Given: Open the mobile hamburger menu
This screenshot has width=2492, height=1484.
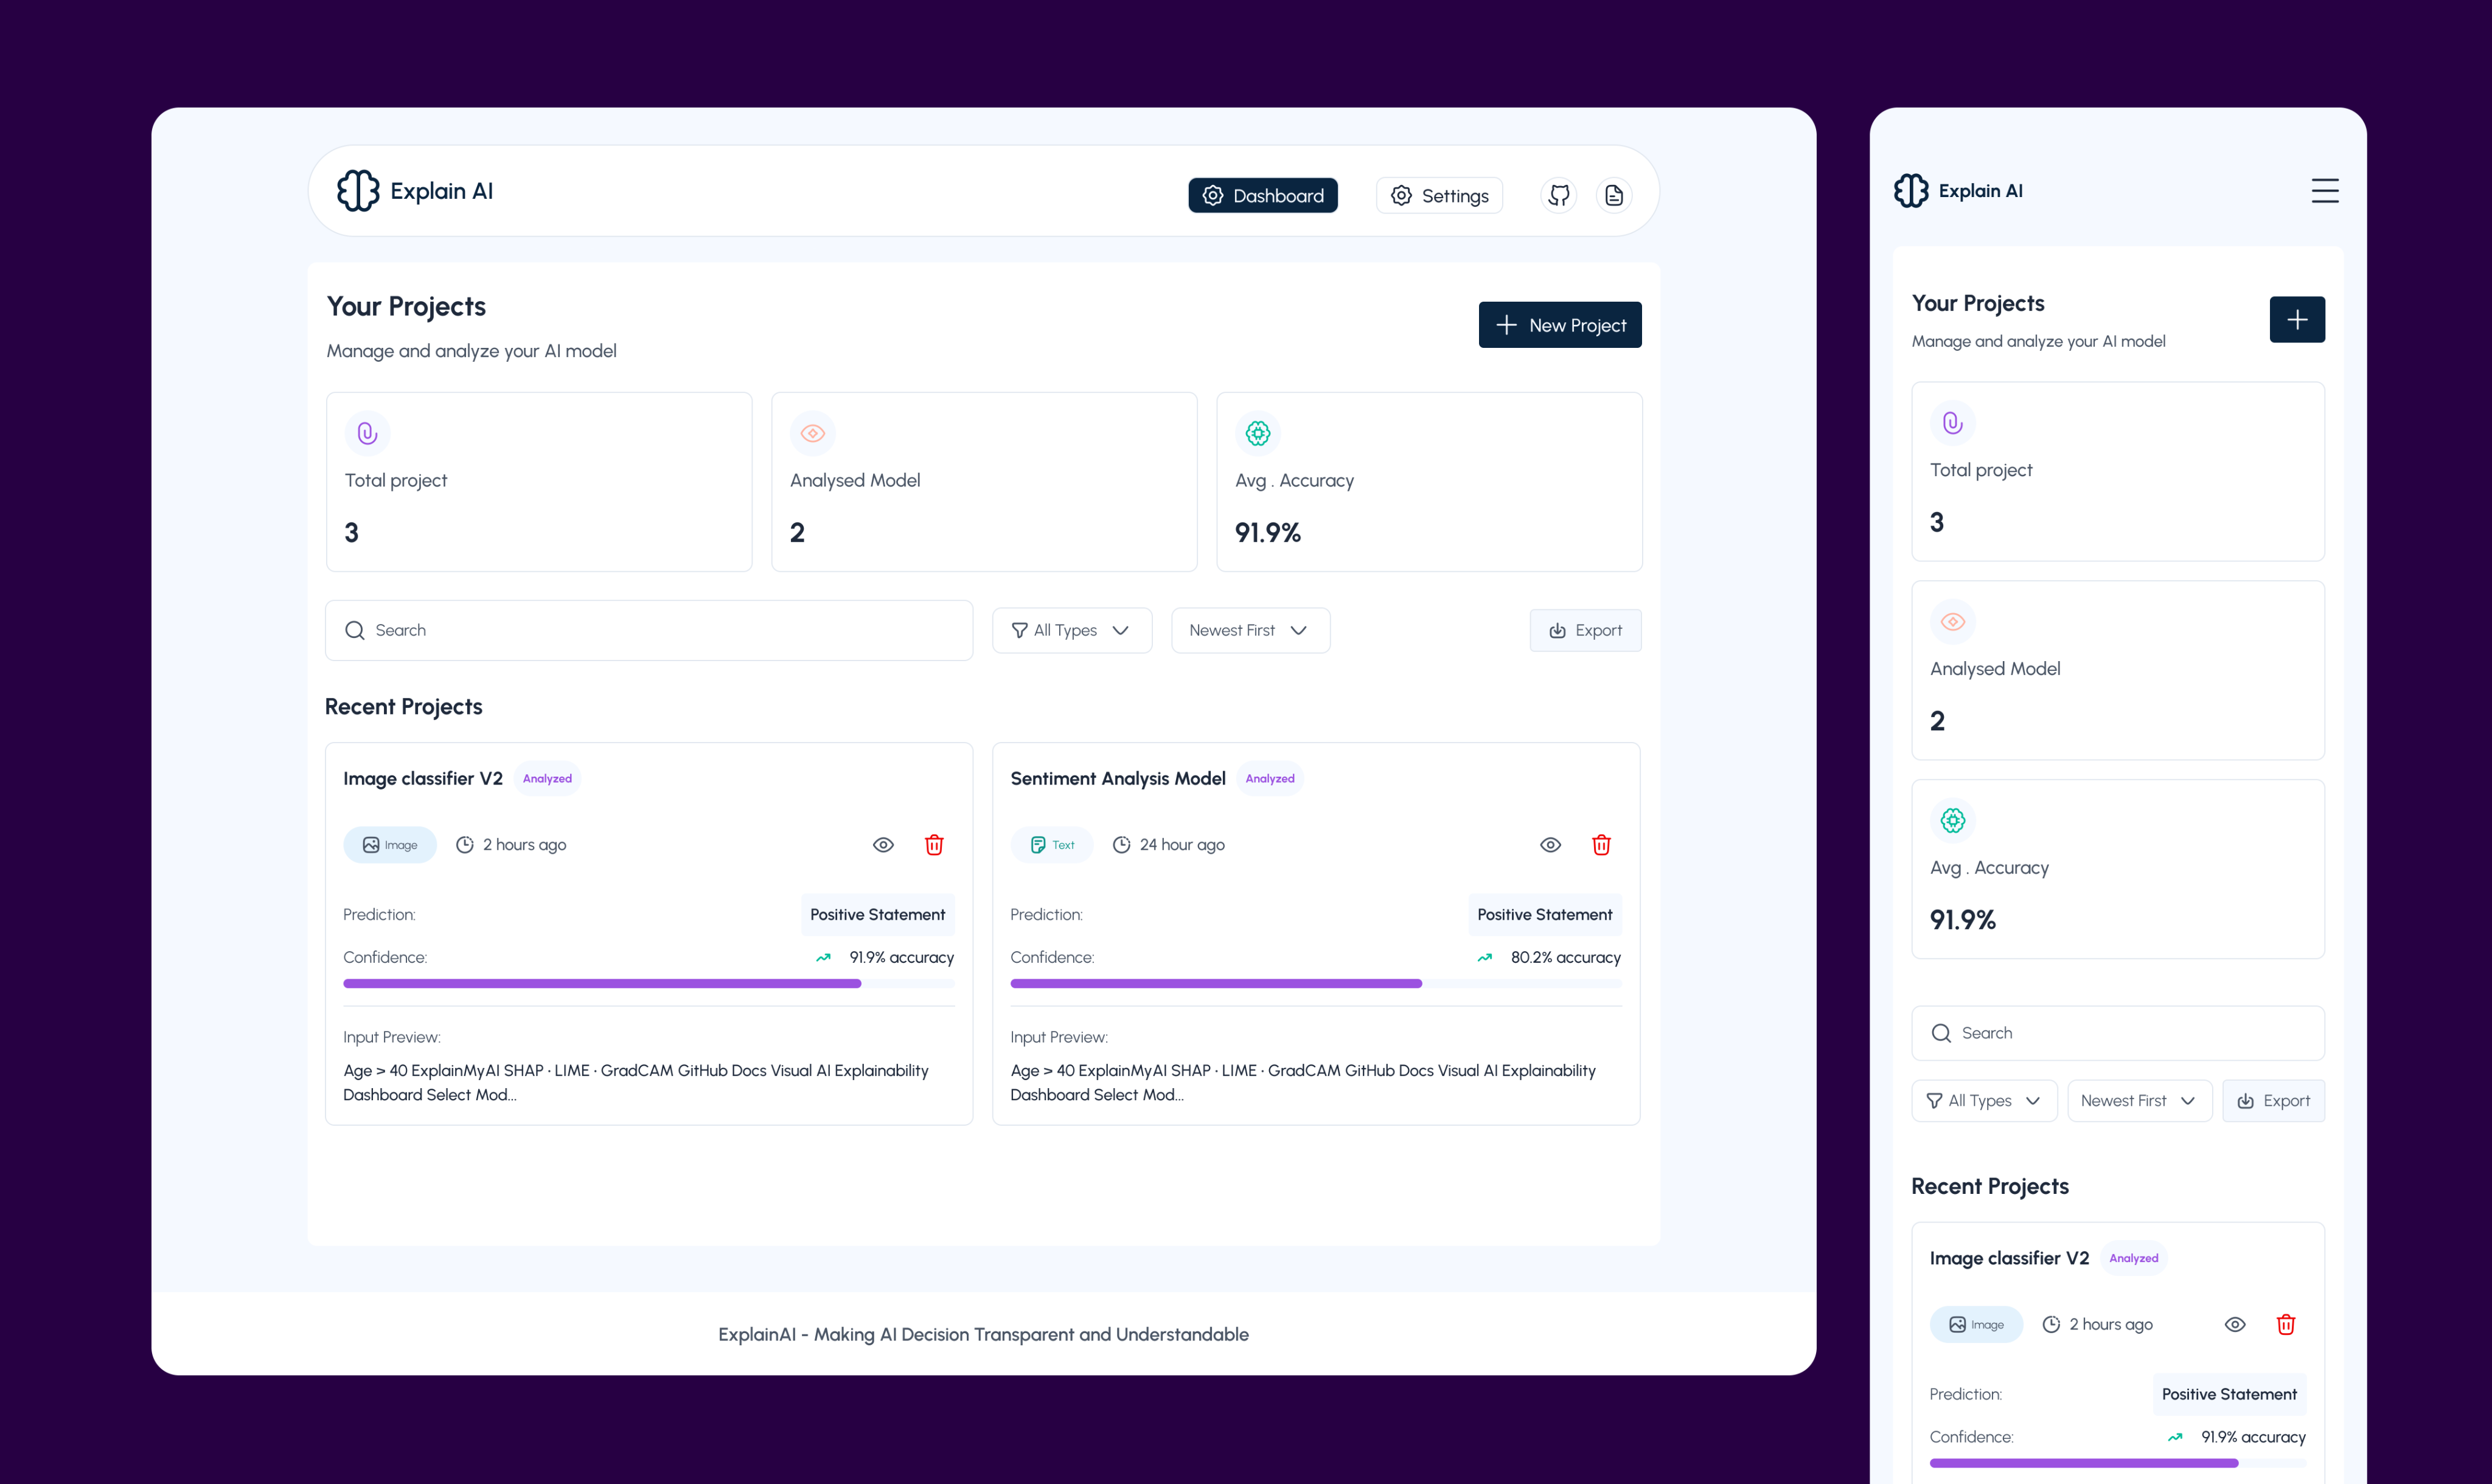Looking at the screenshot, I should (x=2324, y=191).
